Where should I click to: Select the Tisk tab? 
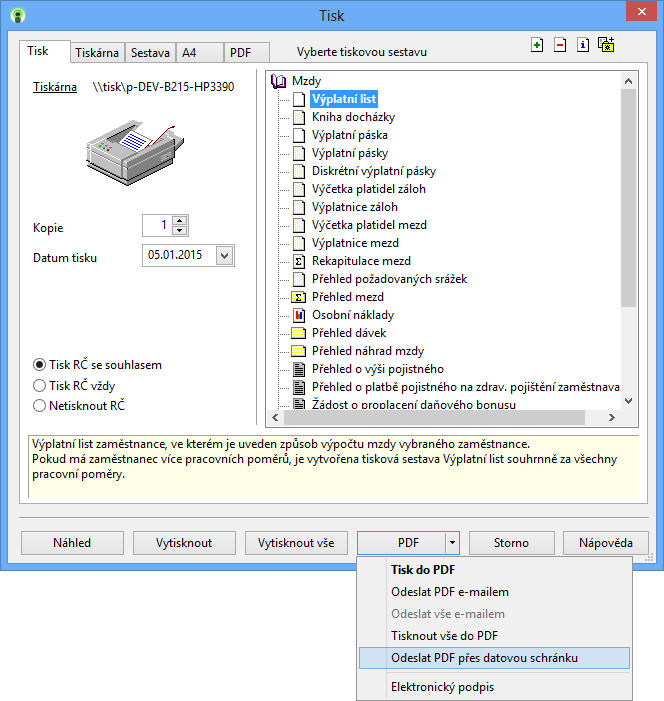(x=44, y=51)
